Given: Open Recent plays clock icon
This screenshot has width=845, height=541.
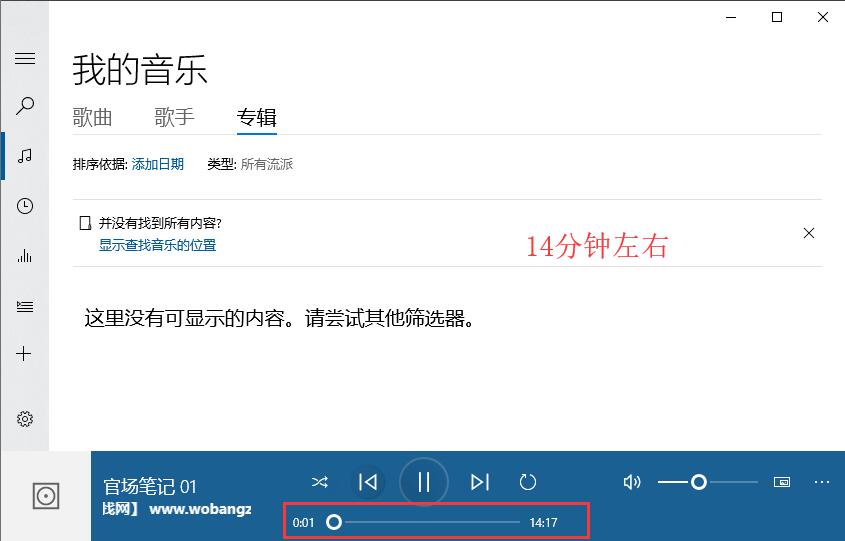Looking at the screenshot, I should coord(25,206).
